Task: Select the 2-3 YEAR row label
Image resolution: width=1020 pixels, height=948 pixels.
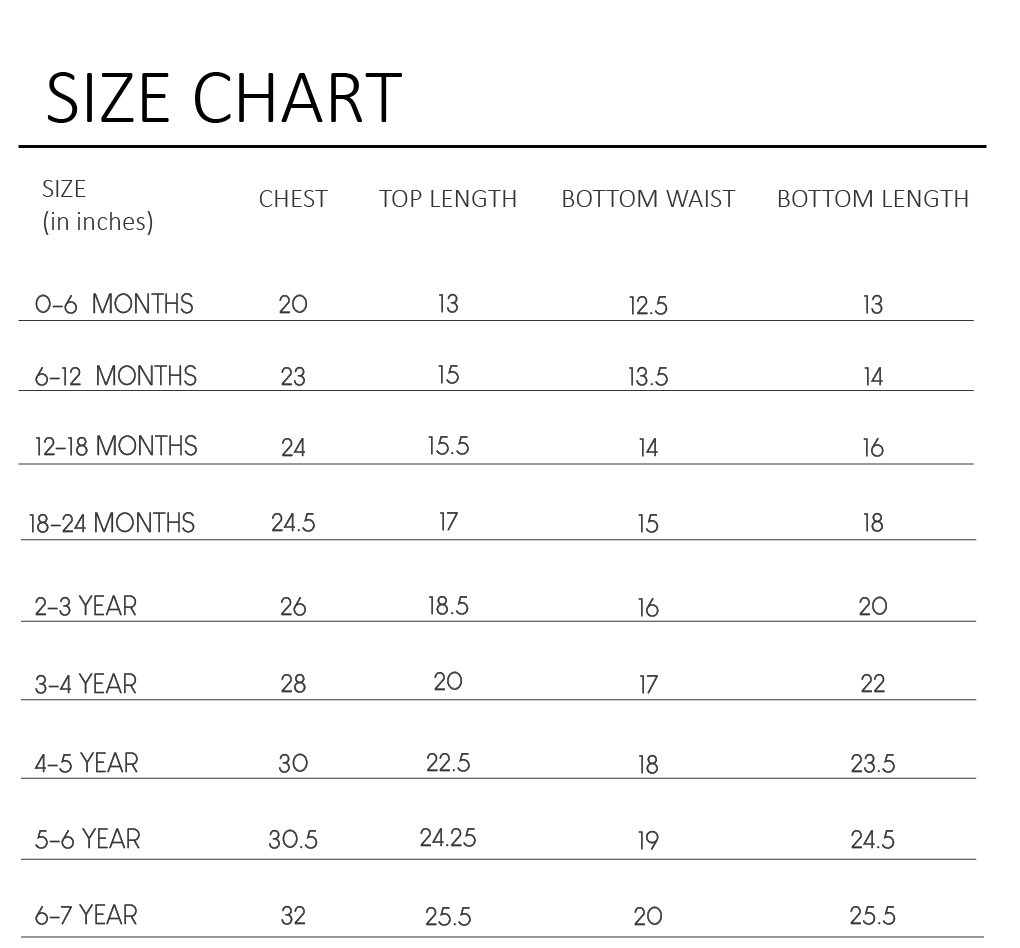Action: click(x=86, y=605)
